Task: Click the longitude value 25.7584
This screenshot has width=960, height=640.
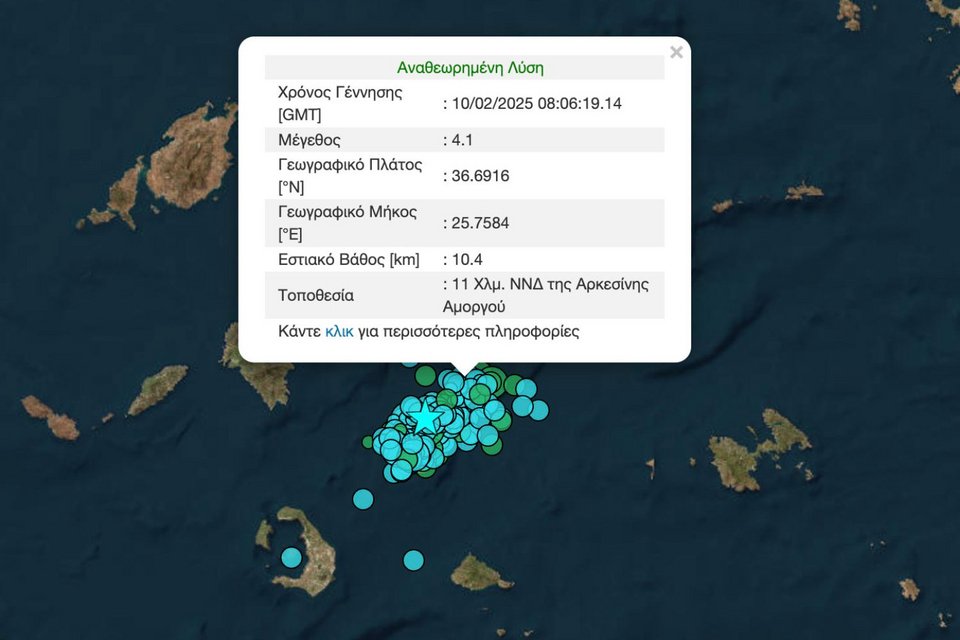Action: (481, 223)
